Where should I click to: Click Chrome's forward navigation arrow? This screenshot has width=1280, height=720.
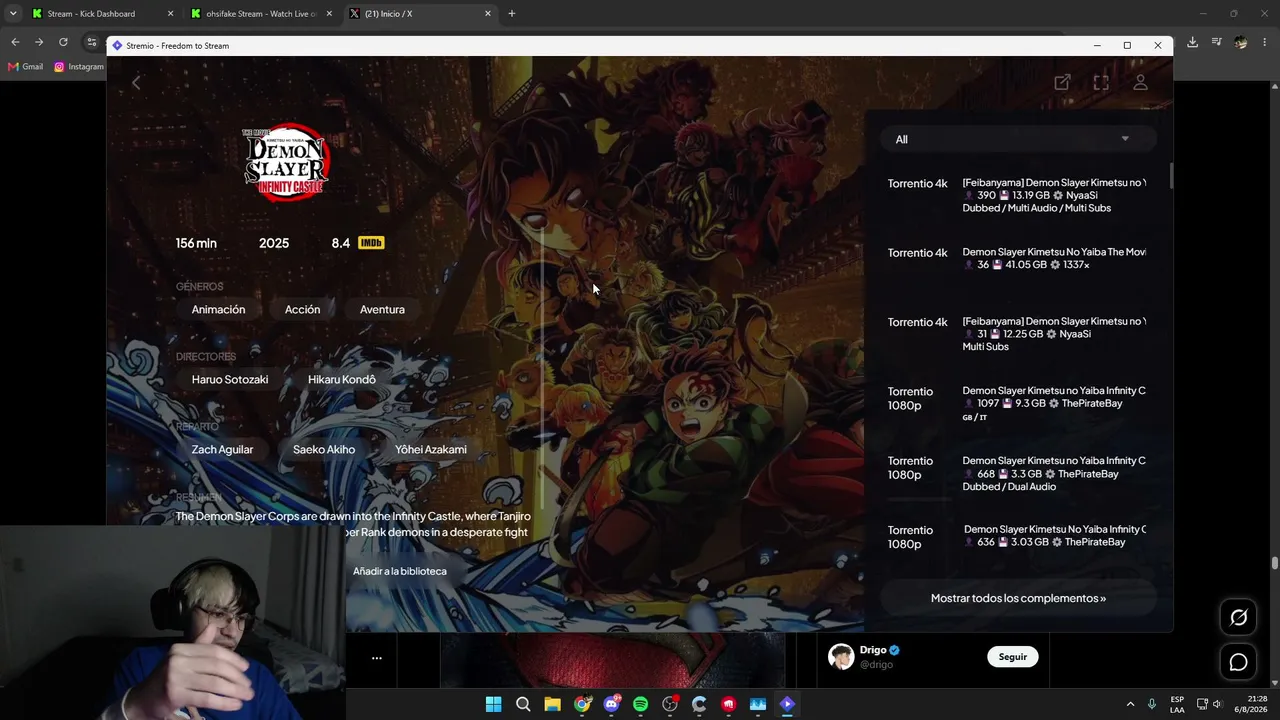39,42
